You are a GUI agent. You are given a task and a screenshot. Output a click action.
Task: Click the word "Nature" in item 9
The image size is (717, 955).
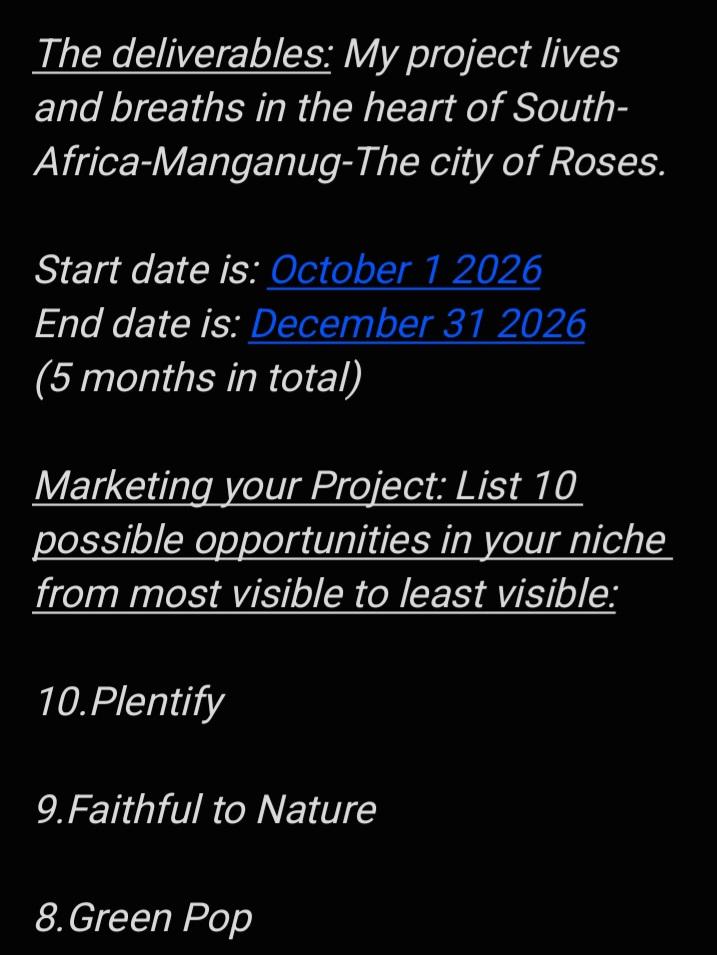pyautogui.click(x=316, y=809)
